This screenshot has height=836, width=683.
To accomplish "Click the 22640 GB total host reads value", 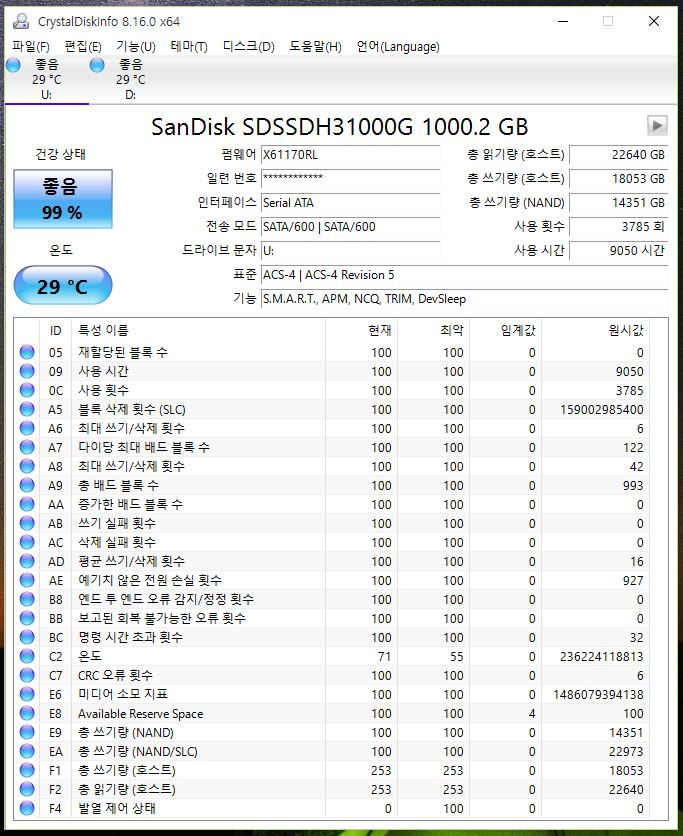I will click(618, 155).
